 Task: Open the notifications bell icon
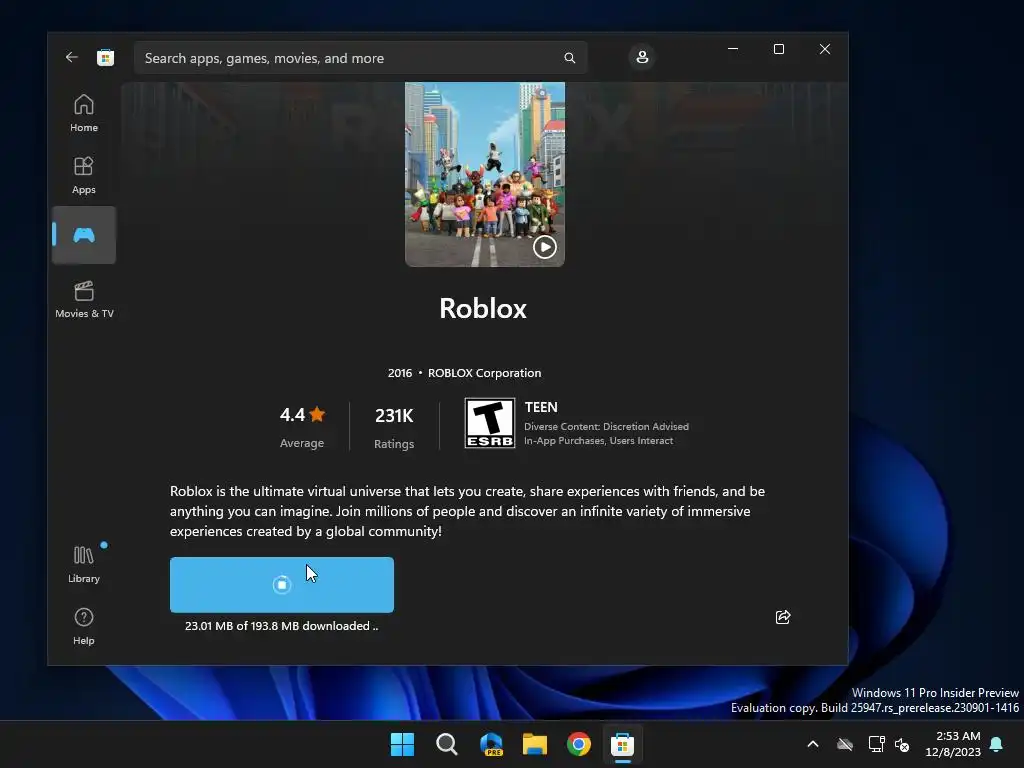coord(997,744)
